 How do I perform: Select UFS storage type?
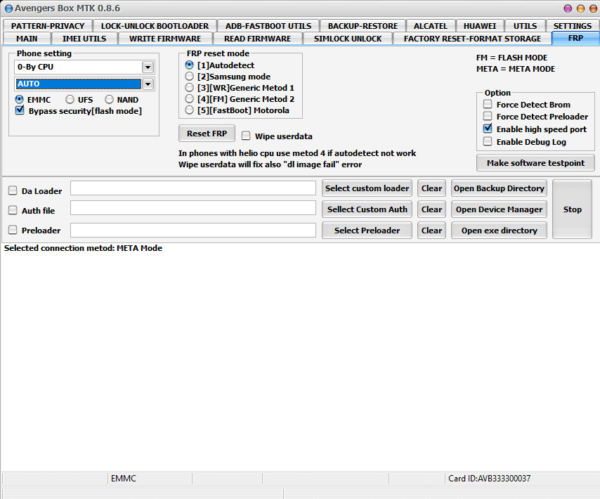(x=70, y=99)
